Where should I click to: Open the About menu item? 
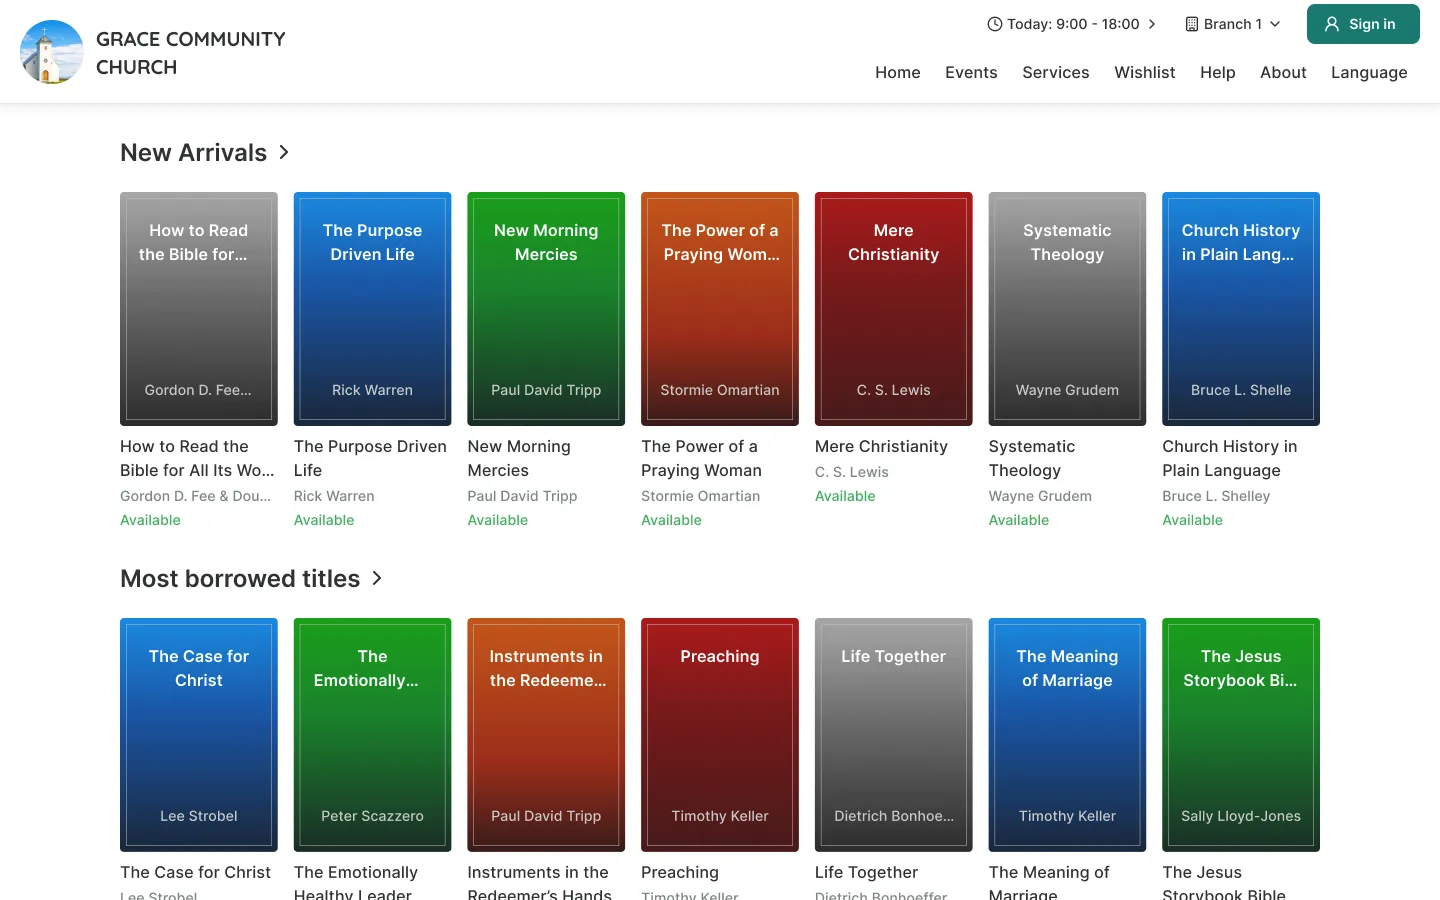coord(1283,72)
